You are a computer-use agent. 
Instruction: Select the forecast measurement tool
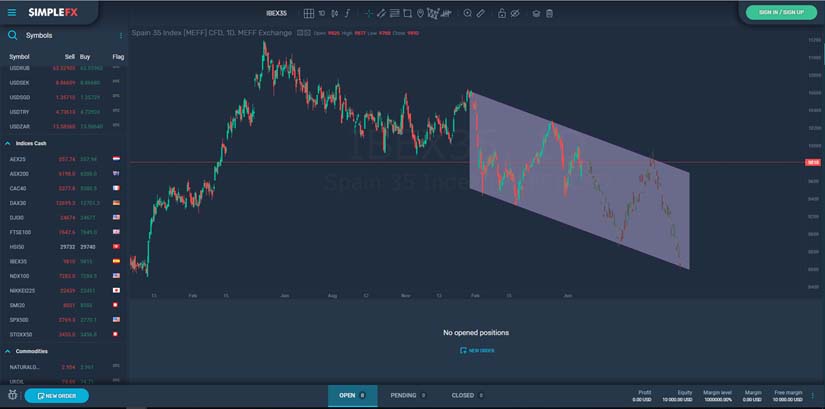click(447, 14)
